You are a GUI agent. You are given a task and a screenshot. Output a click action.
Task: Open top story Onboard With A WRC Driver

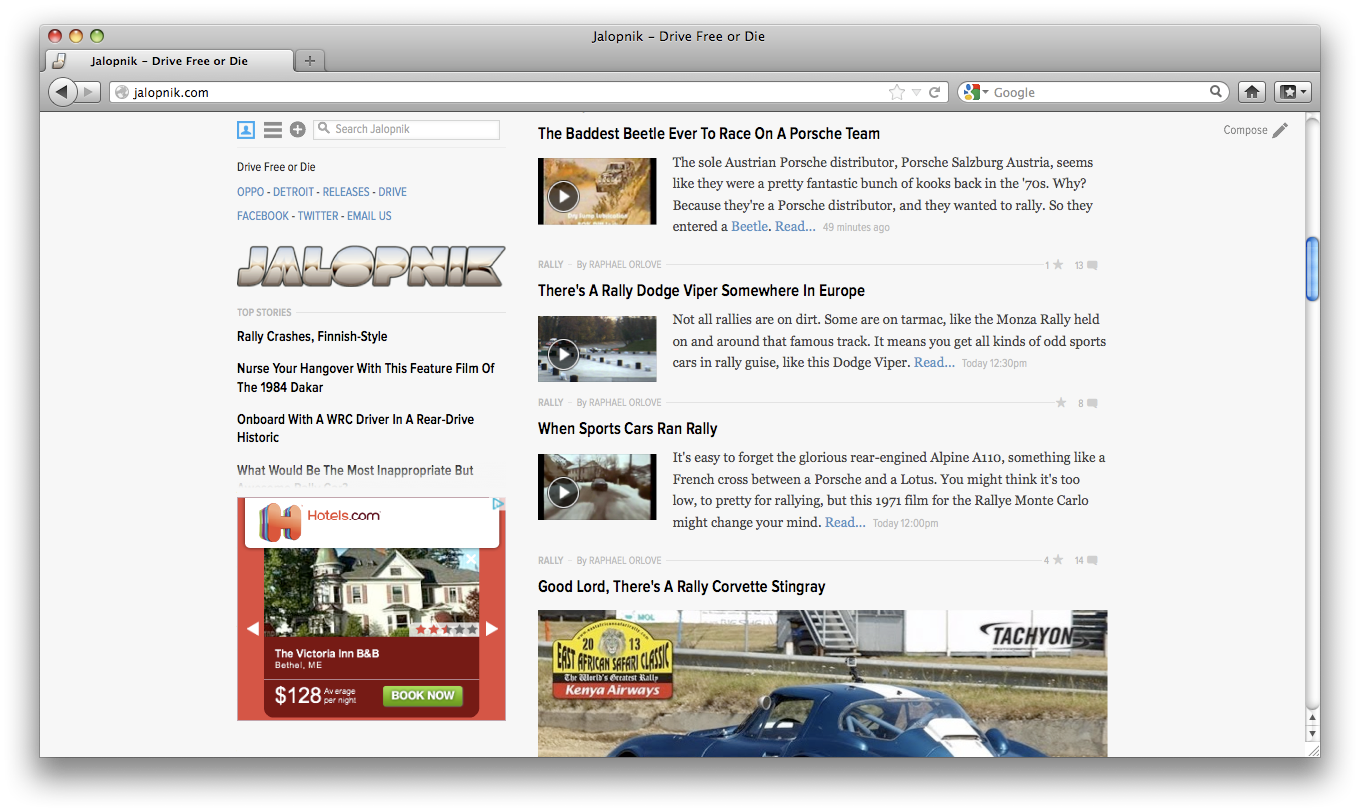356,428
